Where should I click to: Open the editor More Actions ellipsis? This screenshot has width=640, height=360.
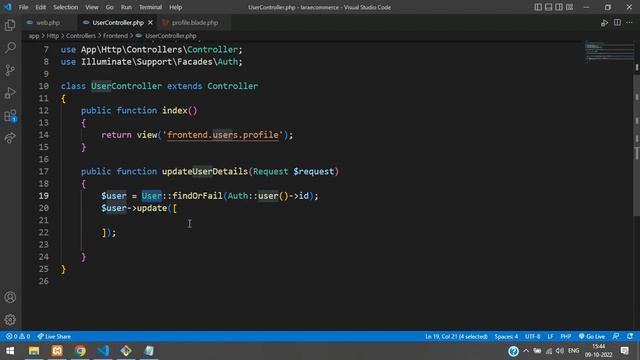tap(629, 22)
